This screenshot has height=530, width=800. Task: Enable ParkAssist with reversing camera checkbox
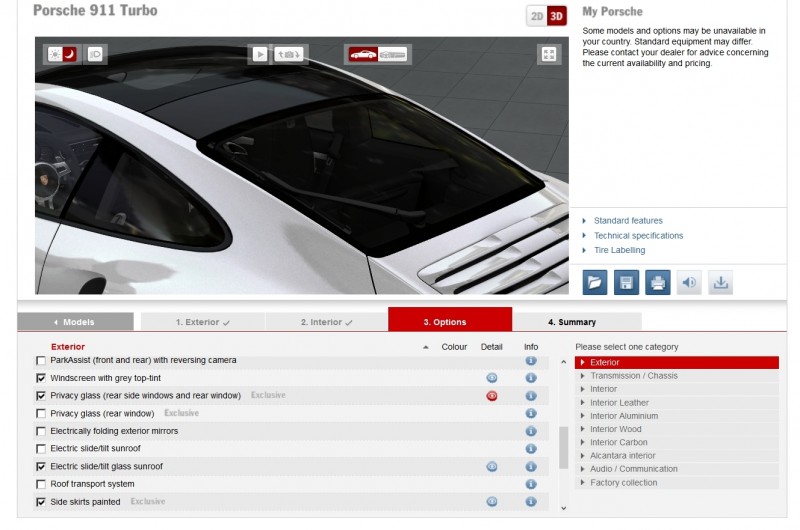coord(41,361)
